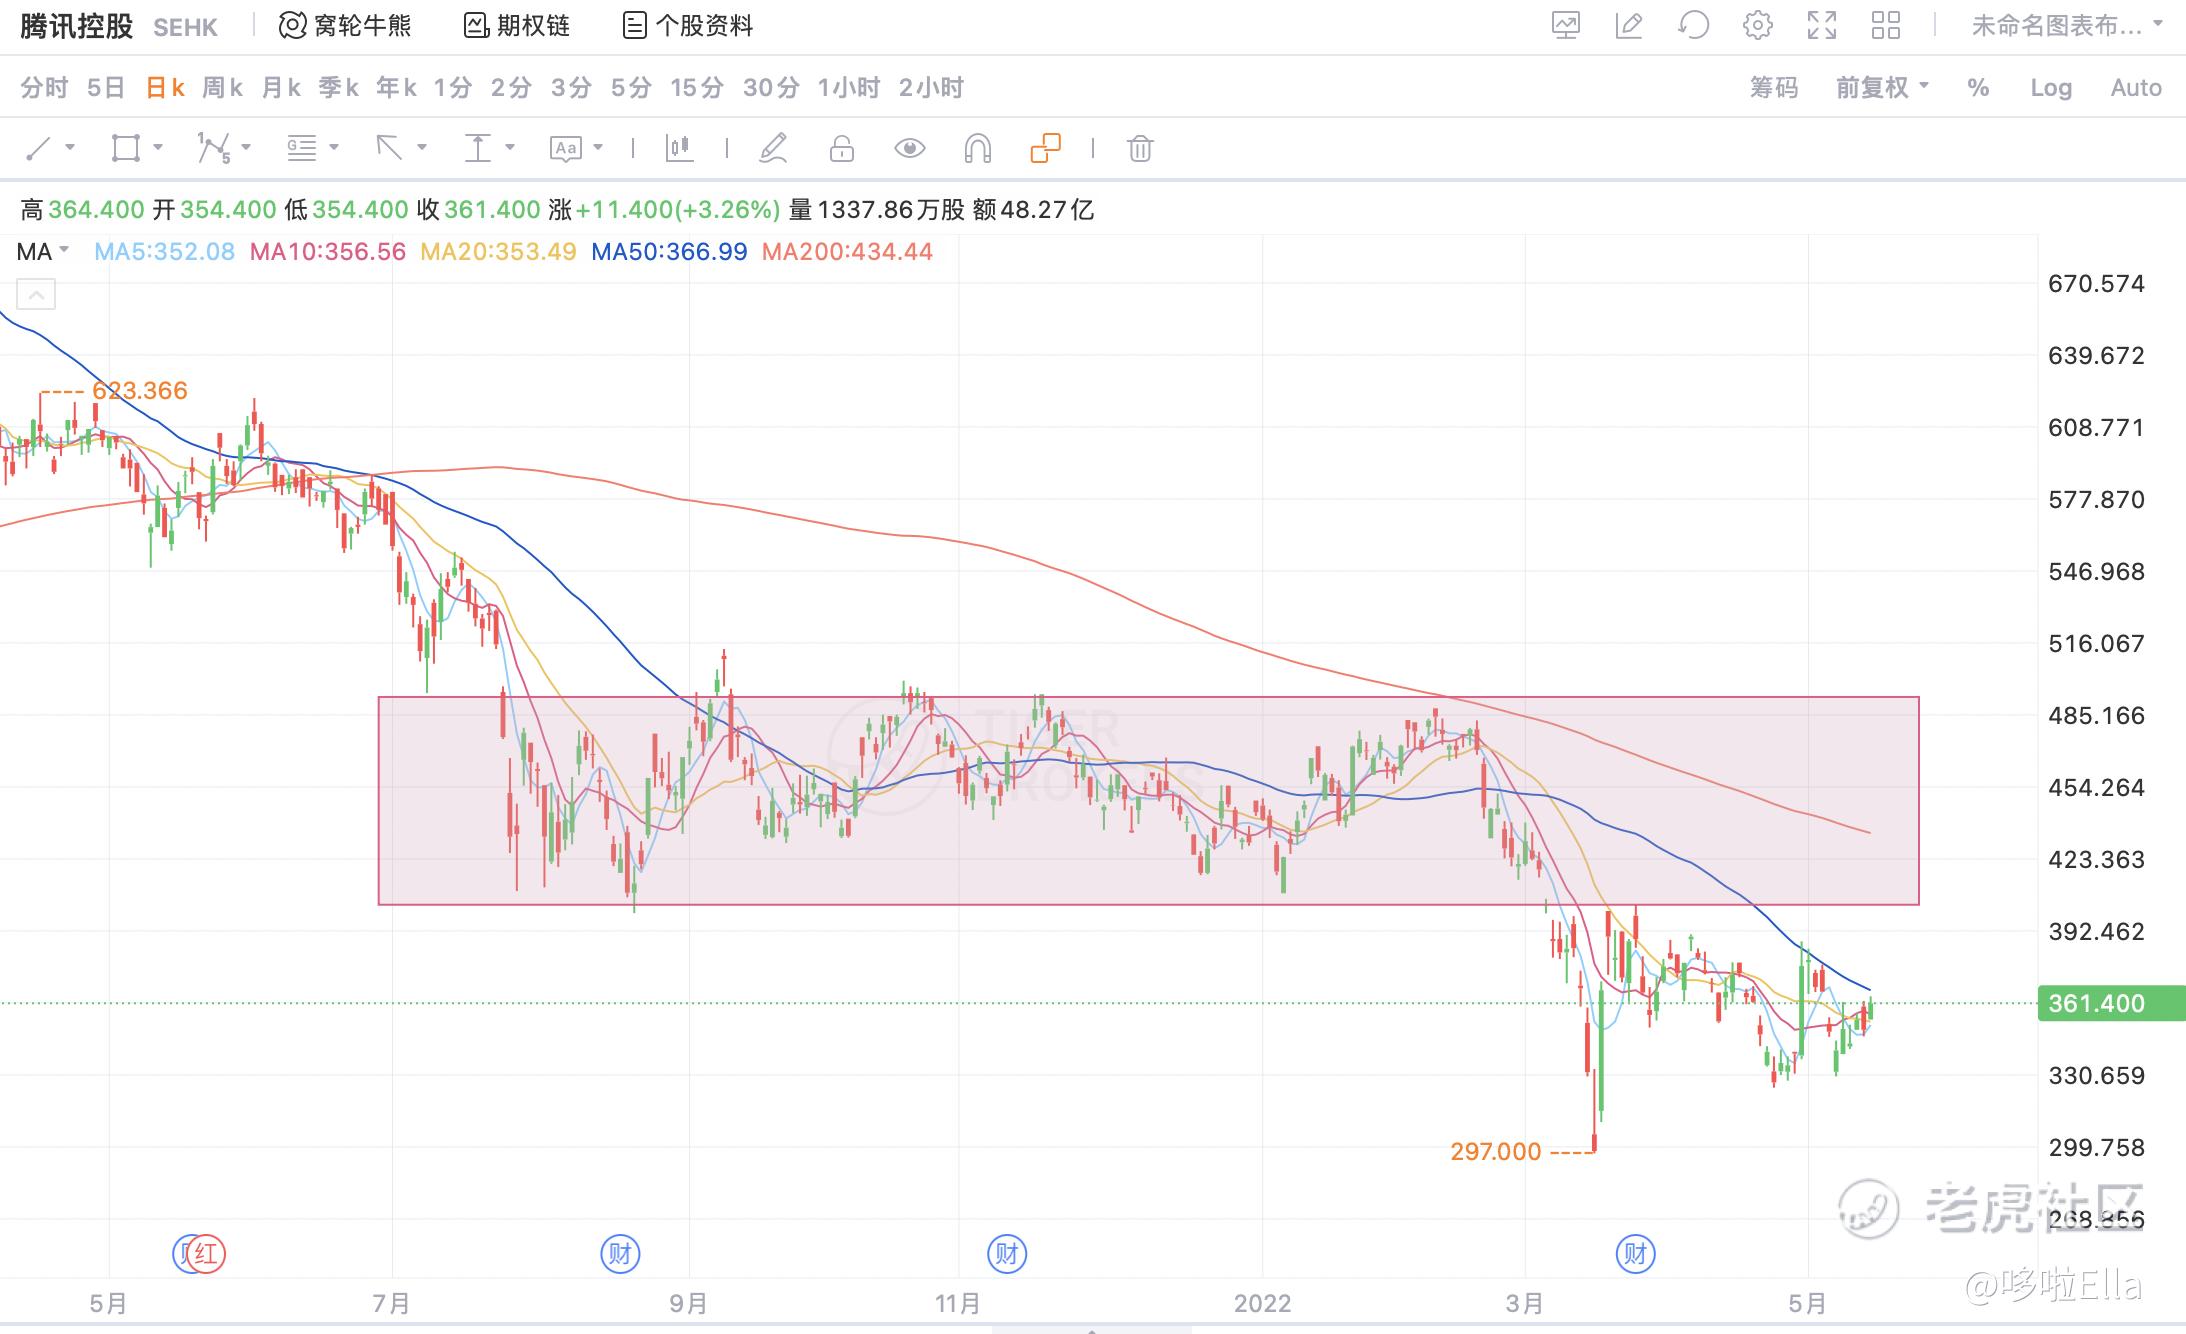2186x1334 pixels.
Task: Expand text tool options arrow
Action: coord(598,148)
